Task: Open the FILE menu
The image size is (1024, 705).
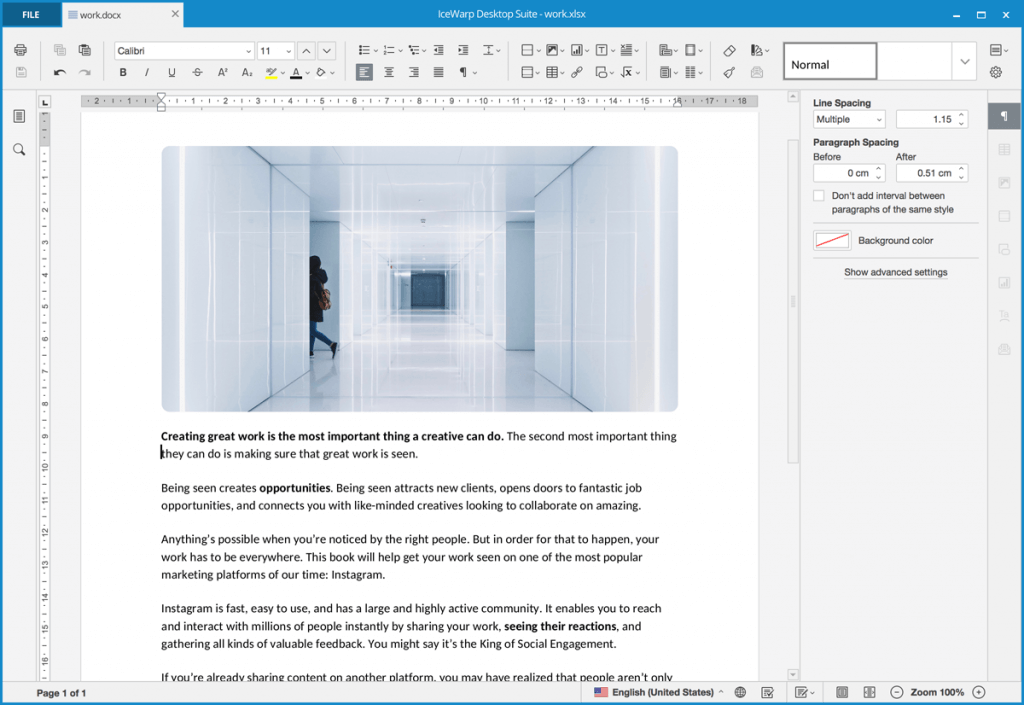Action: [30, 15]
